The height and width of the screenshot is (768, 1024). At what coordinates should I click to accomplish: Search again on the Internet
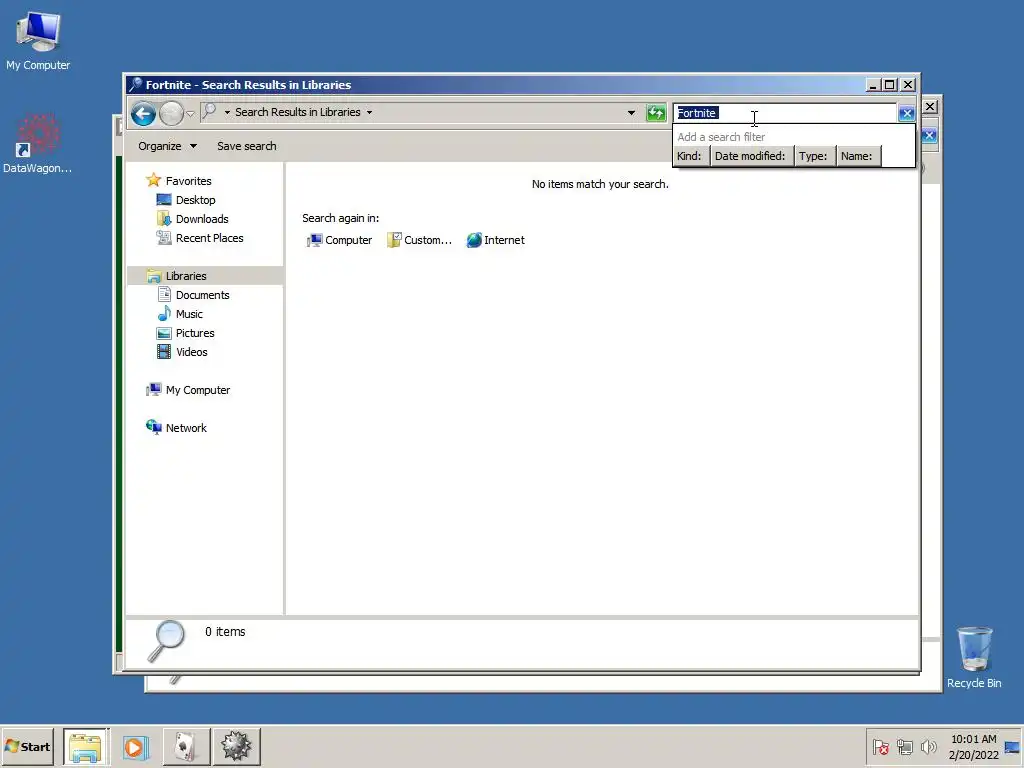click(496, 240)
